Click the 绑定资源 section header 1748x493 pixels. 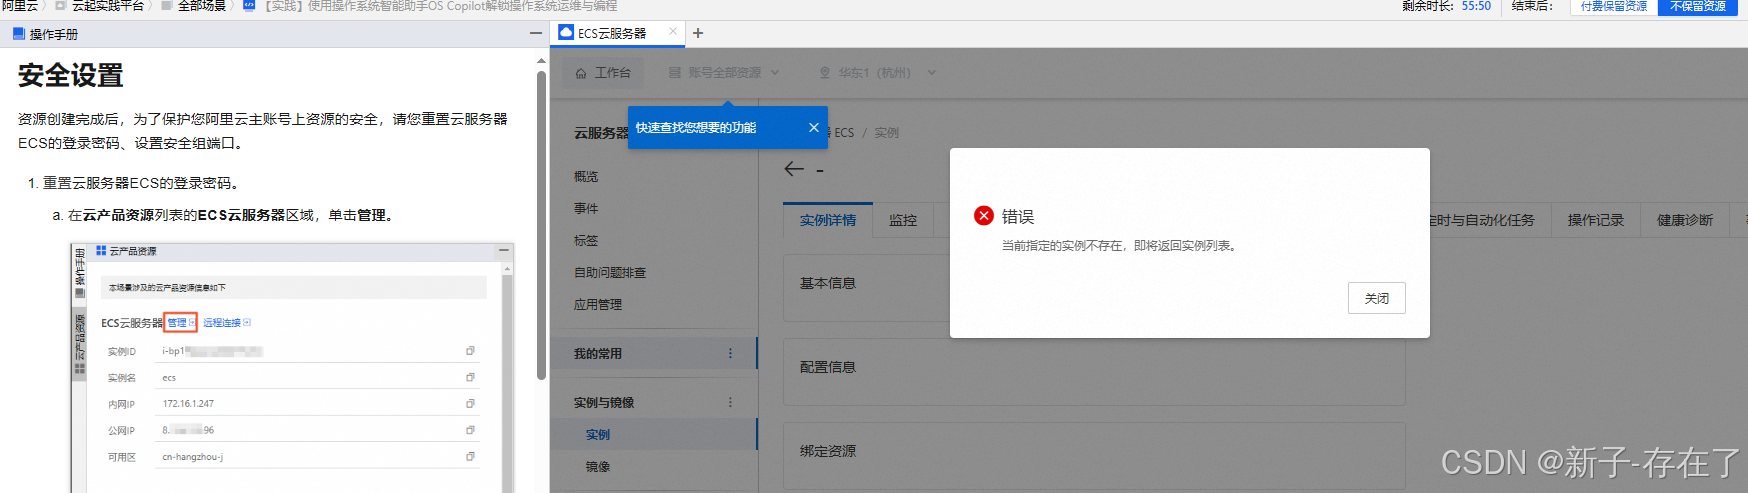(828, 452)
